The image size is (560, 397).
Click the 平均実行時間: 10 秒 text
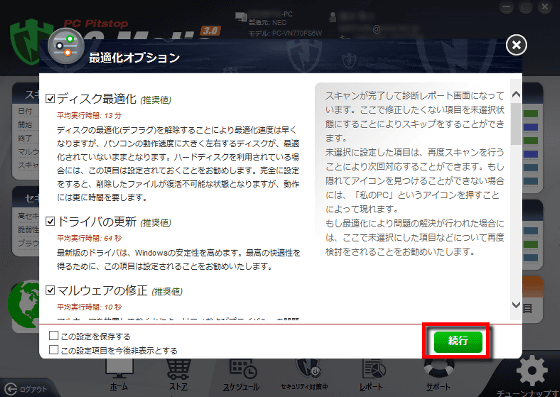coord(89,307)
